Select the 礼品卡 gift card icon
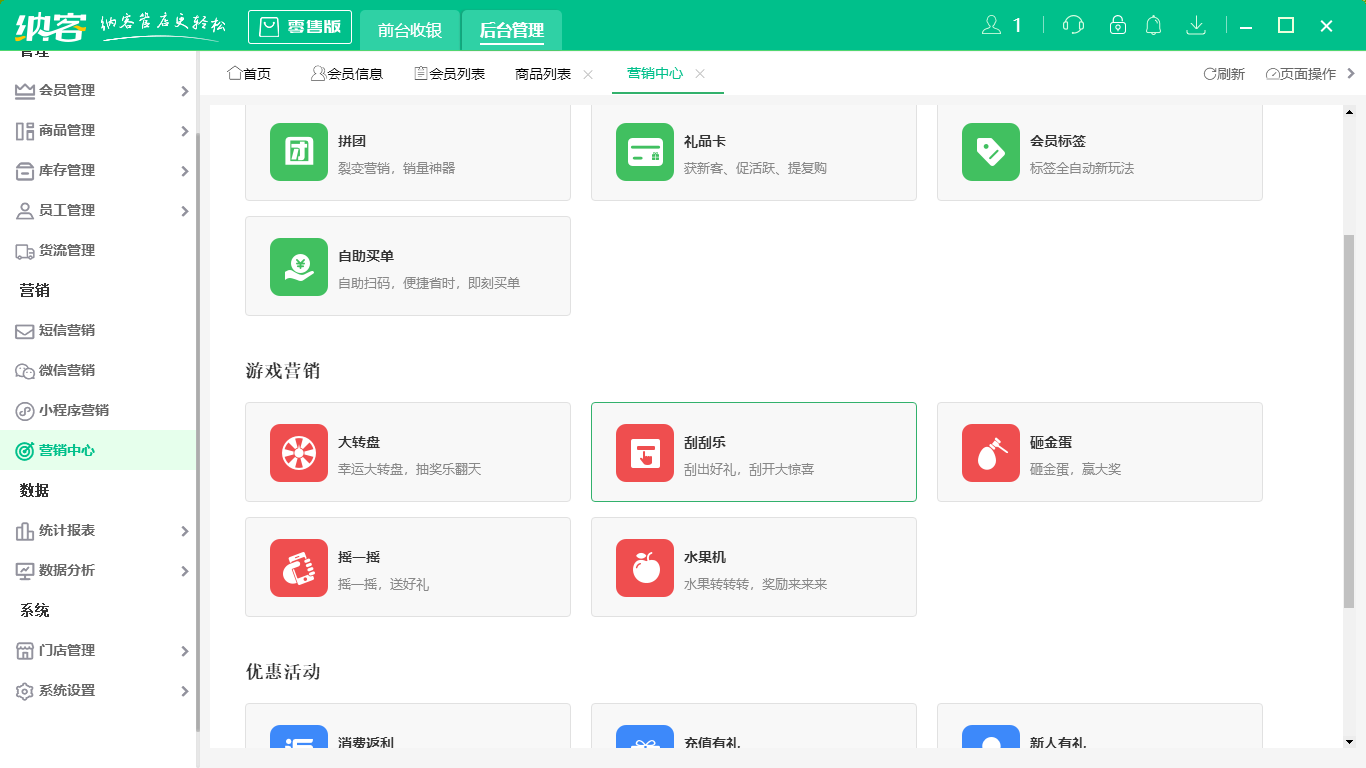 pos(644,151)
